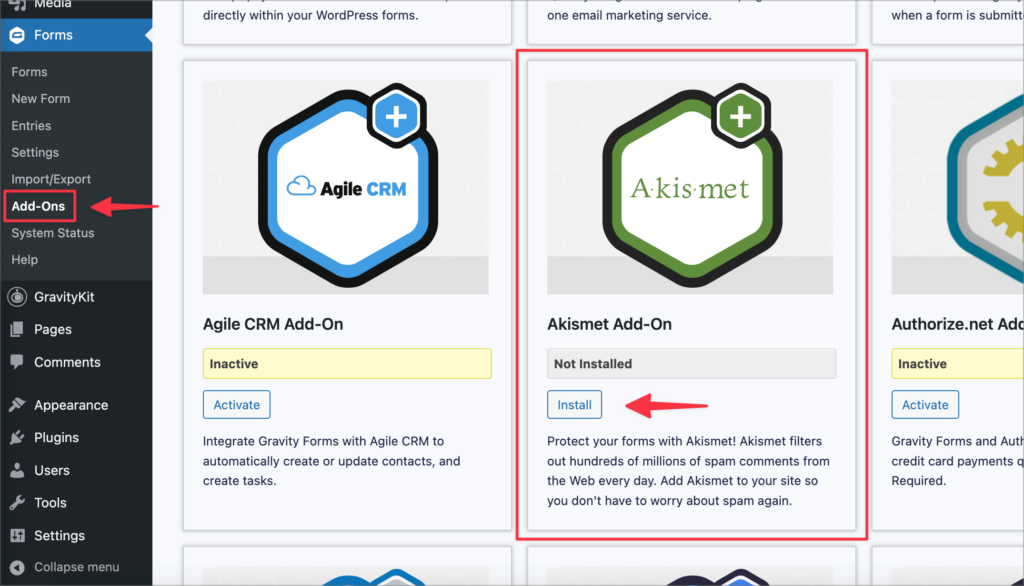Click the Collapse menu arrow icon
Image resolution: width=1024 pixels, height=586 pixels.
click(x=17, y=567)
